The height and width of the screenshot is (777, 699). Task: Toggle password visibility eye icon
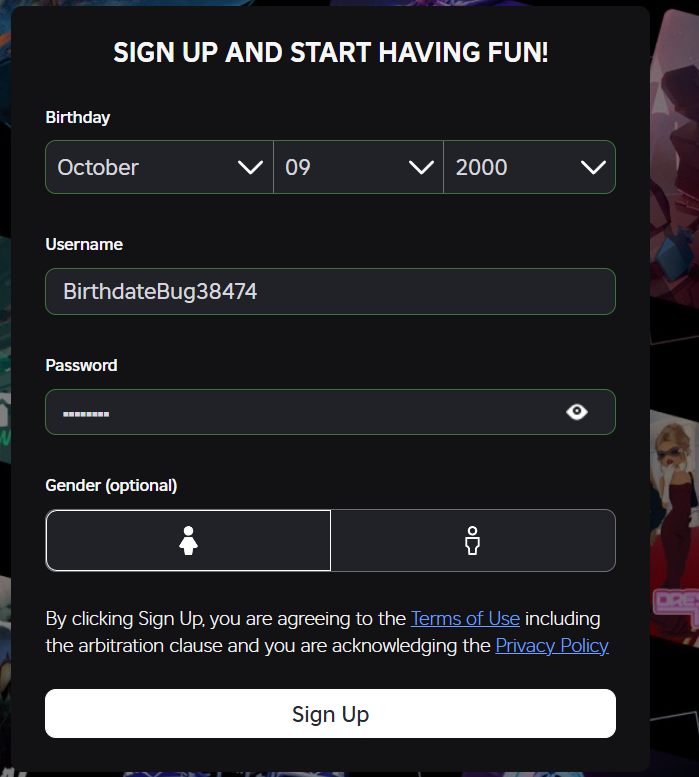(x=577, y=412)
